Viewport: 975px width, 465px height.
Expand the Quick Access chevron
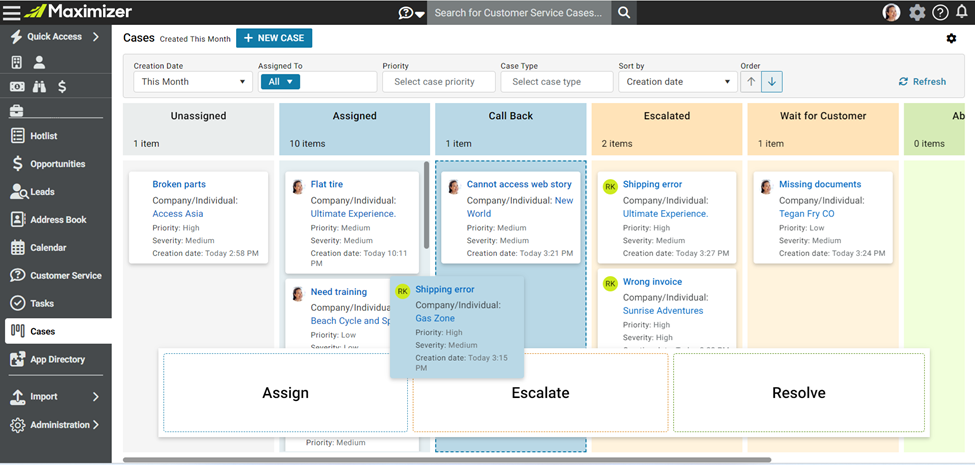pyautogui.click(x=95, y=37)
